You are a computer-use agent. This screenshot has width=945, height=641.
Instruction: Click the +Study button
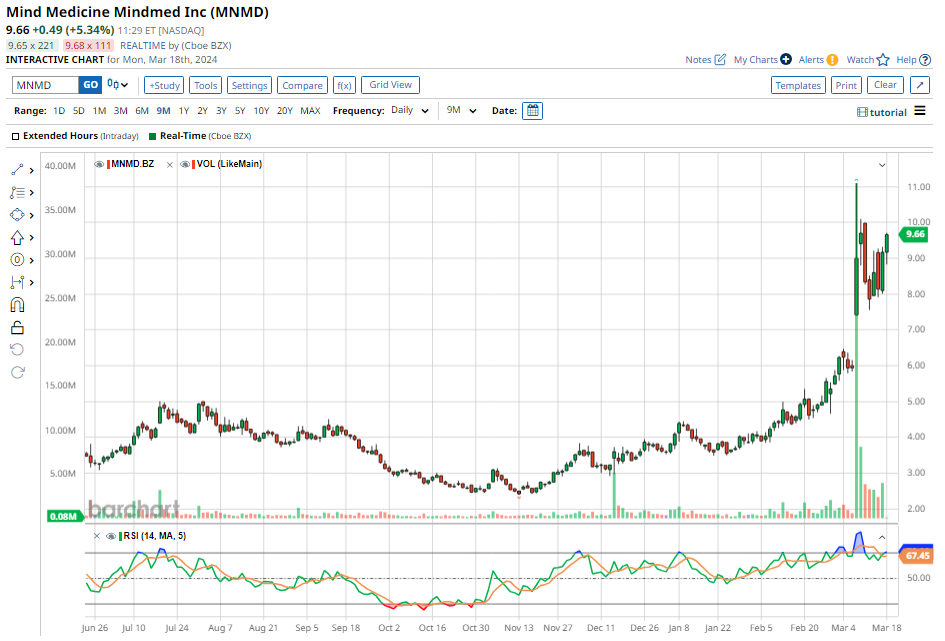click(164, 86)
